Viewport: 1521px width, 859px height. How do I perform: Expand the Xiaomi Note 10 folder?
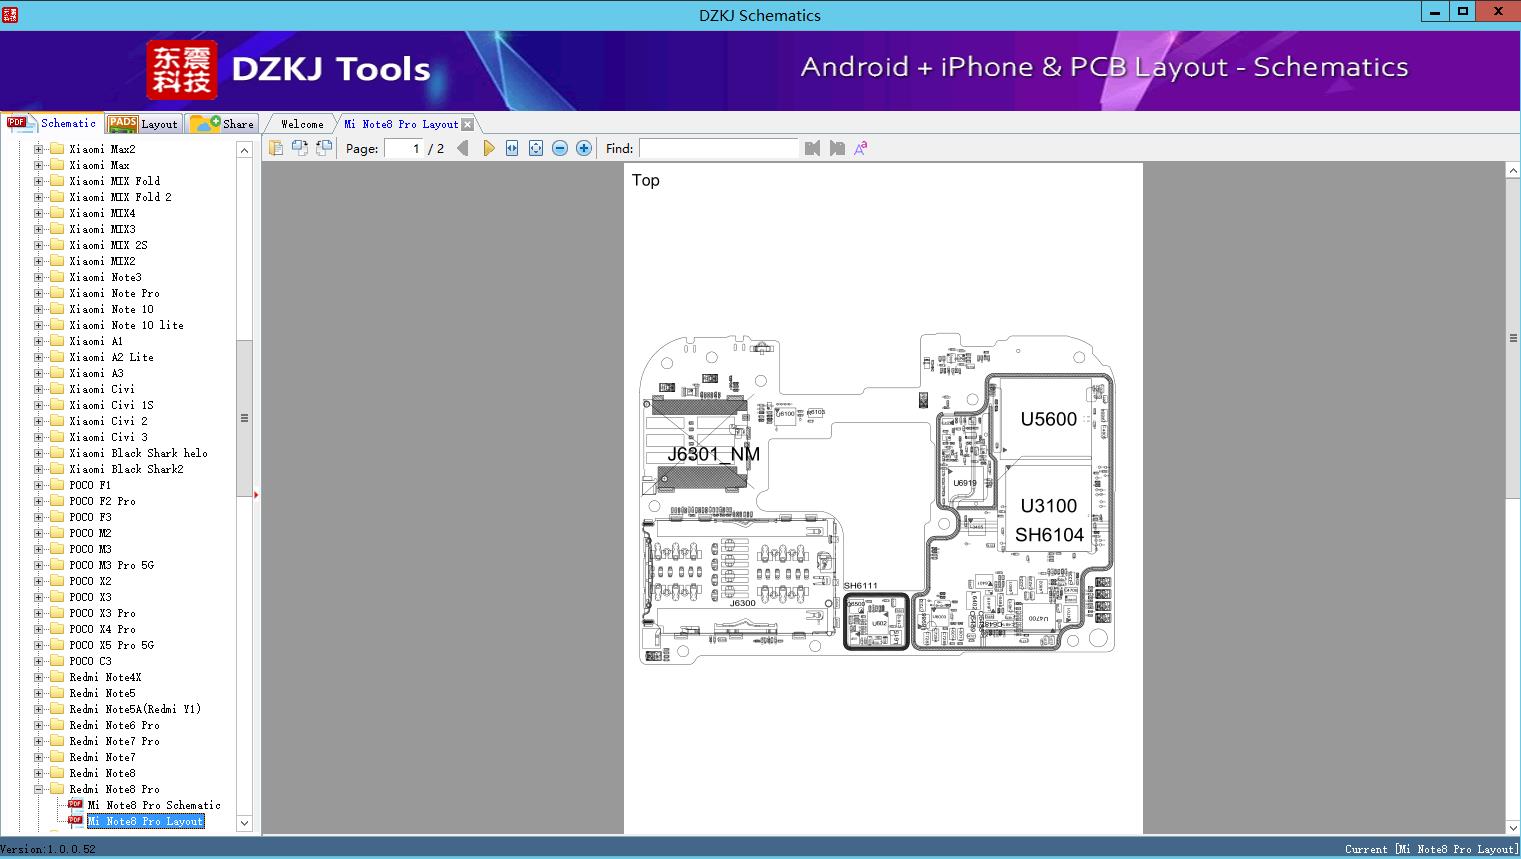[x=38, y=309]
